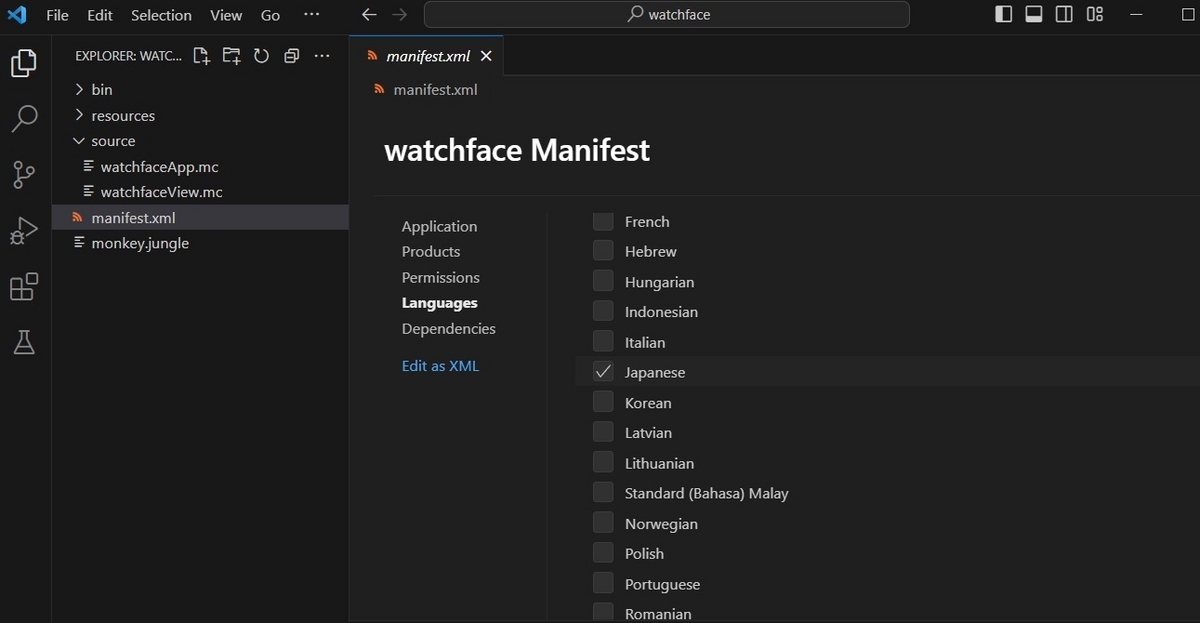Image resolution: width=1200 pixels, height=623 pixels.
Task: Collapse all folders in Explorer
Action: 292,56
